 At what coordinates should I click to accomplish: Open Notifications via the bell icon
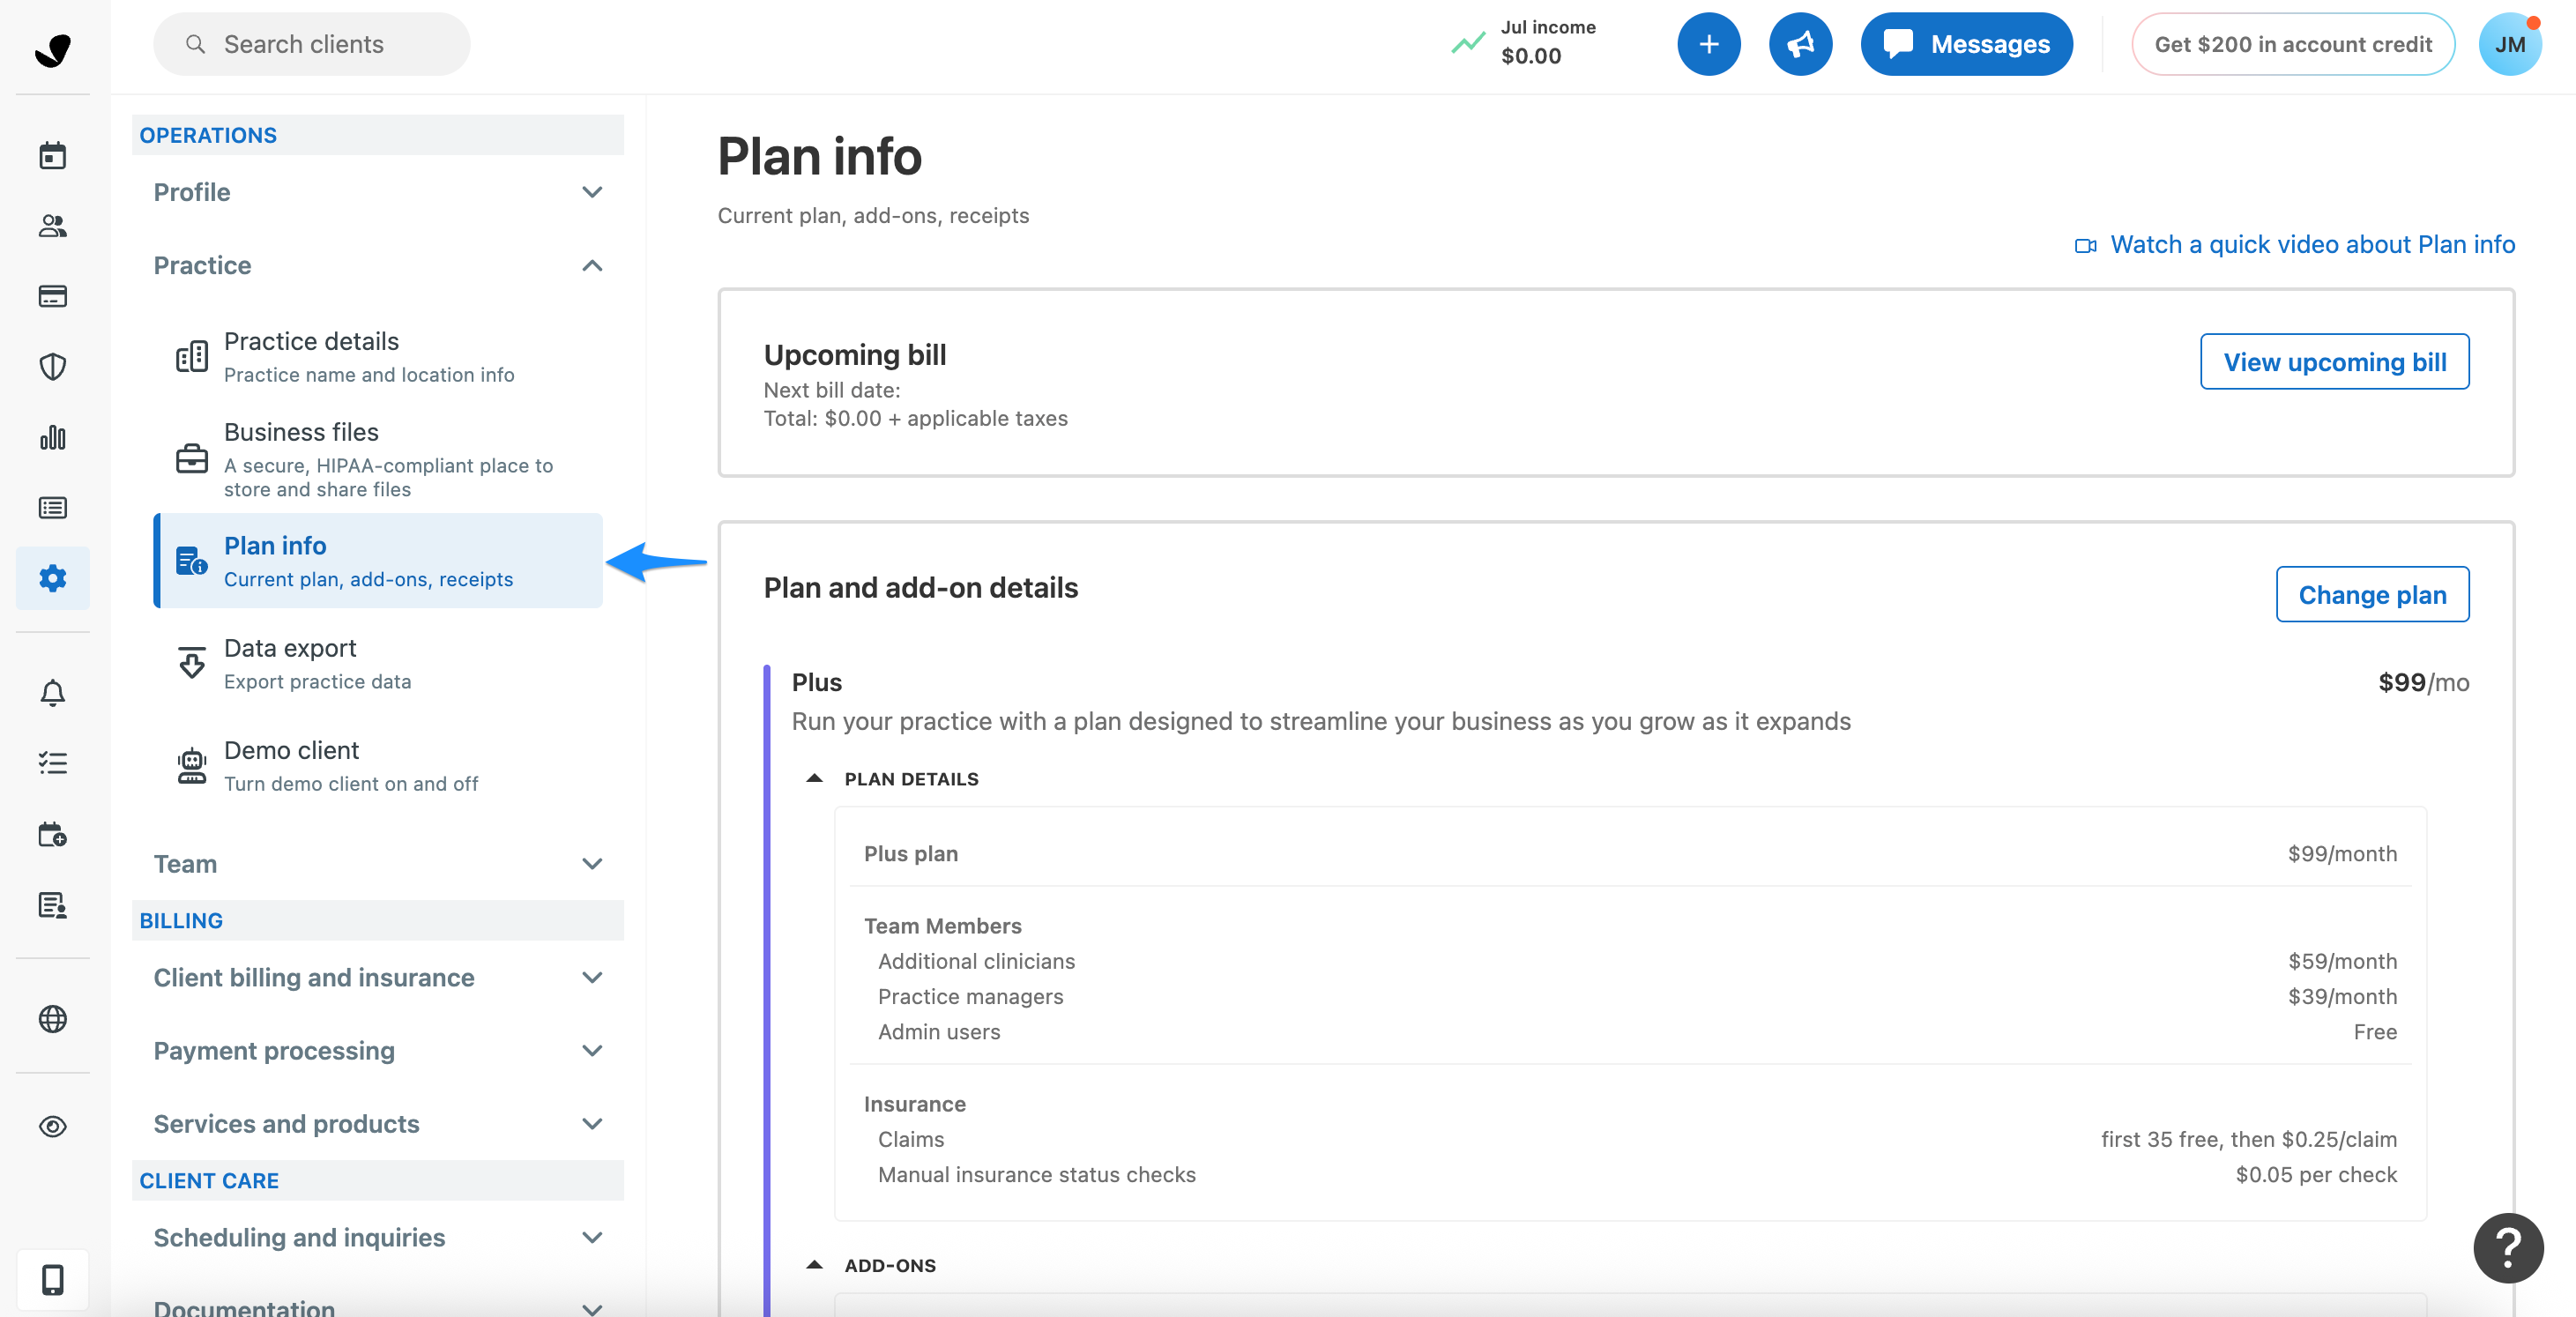(52, 693)
